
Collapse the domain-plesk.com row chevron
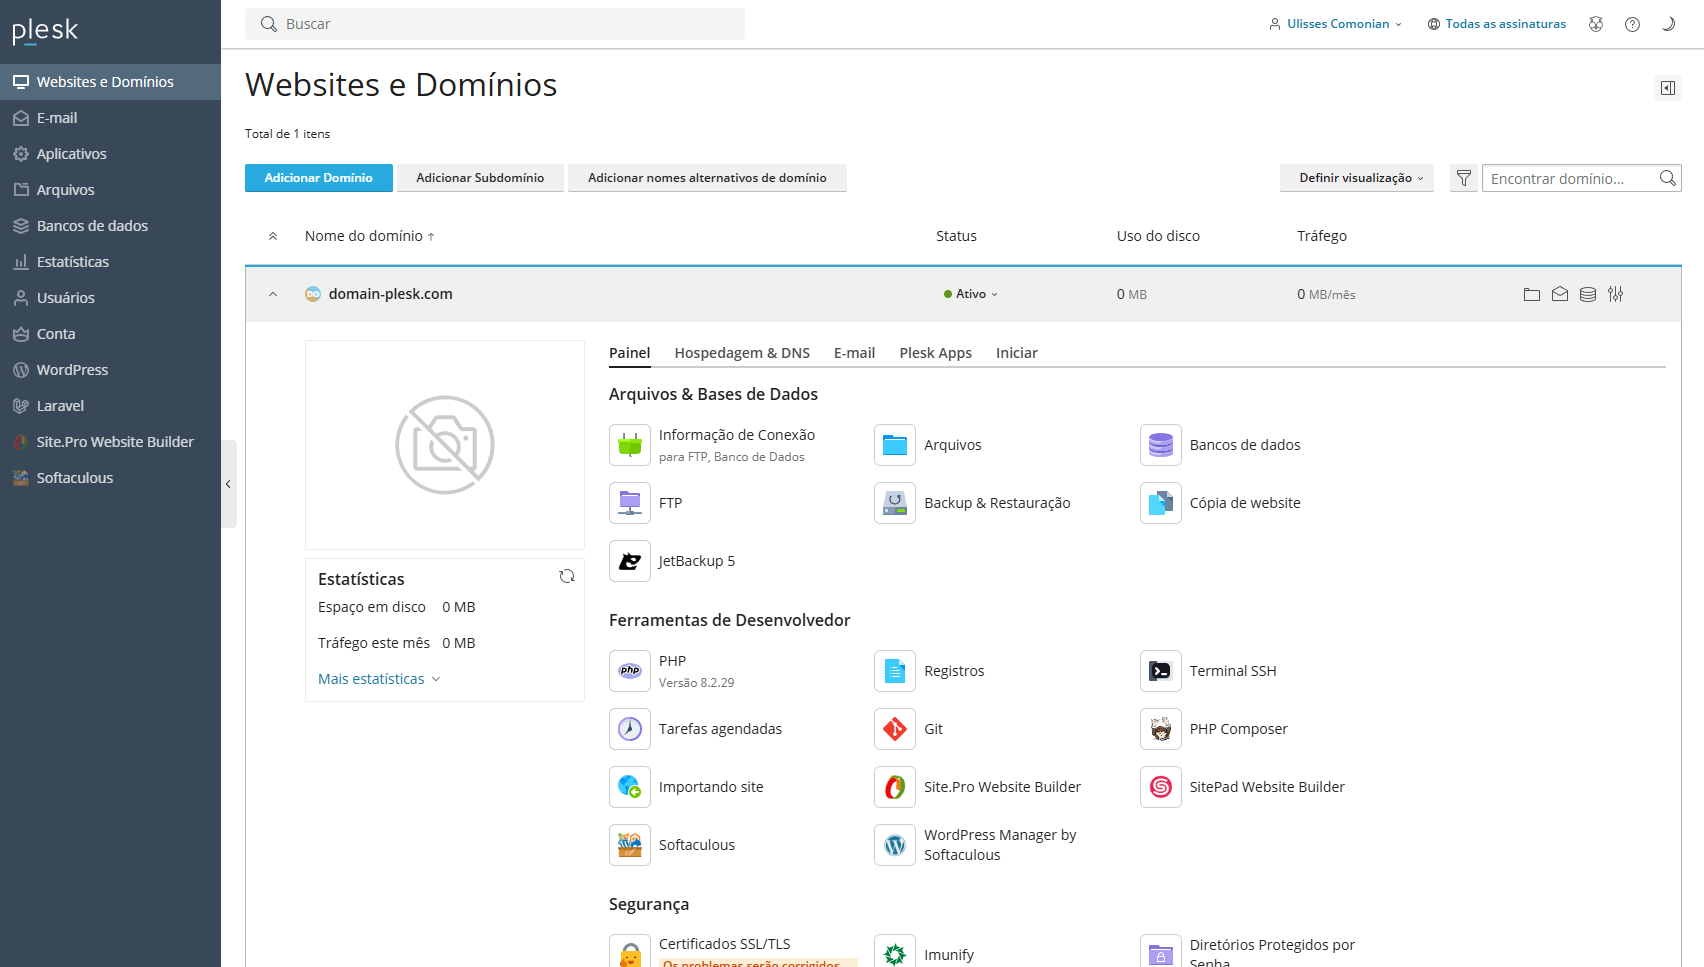pos(273,294)
